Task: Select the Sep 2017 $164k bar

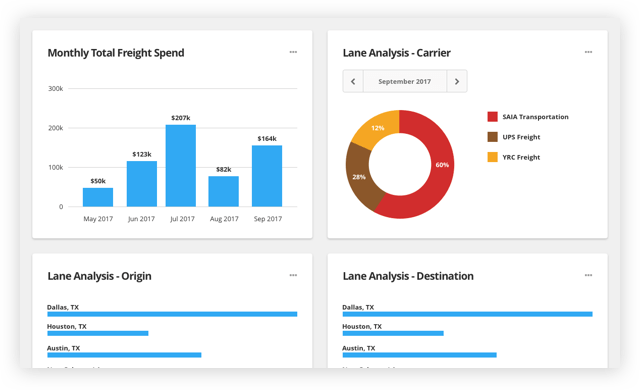Action: click(x=267, y=176)
